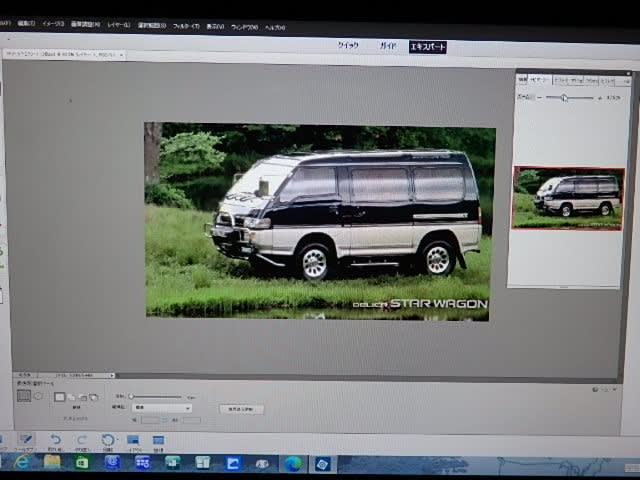Screen dimensions: 640x480
Task: Open the ヘルプ (Help) menu
Action: point(275,28)
